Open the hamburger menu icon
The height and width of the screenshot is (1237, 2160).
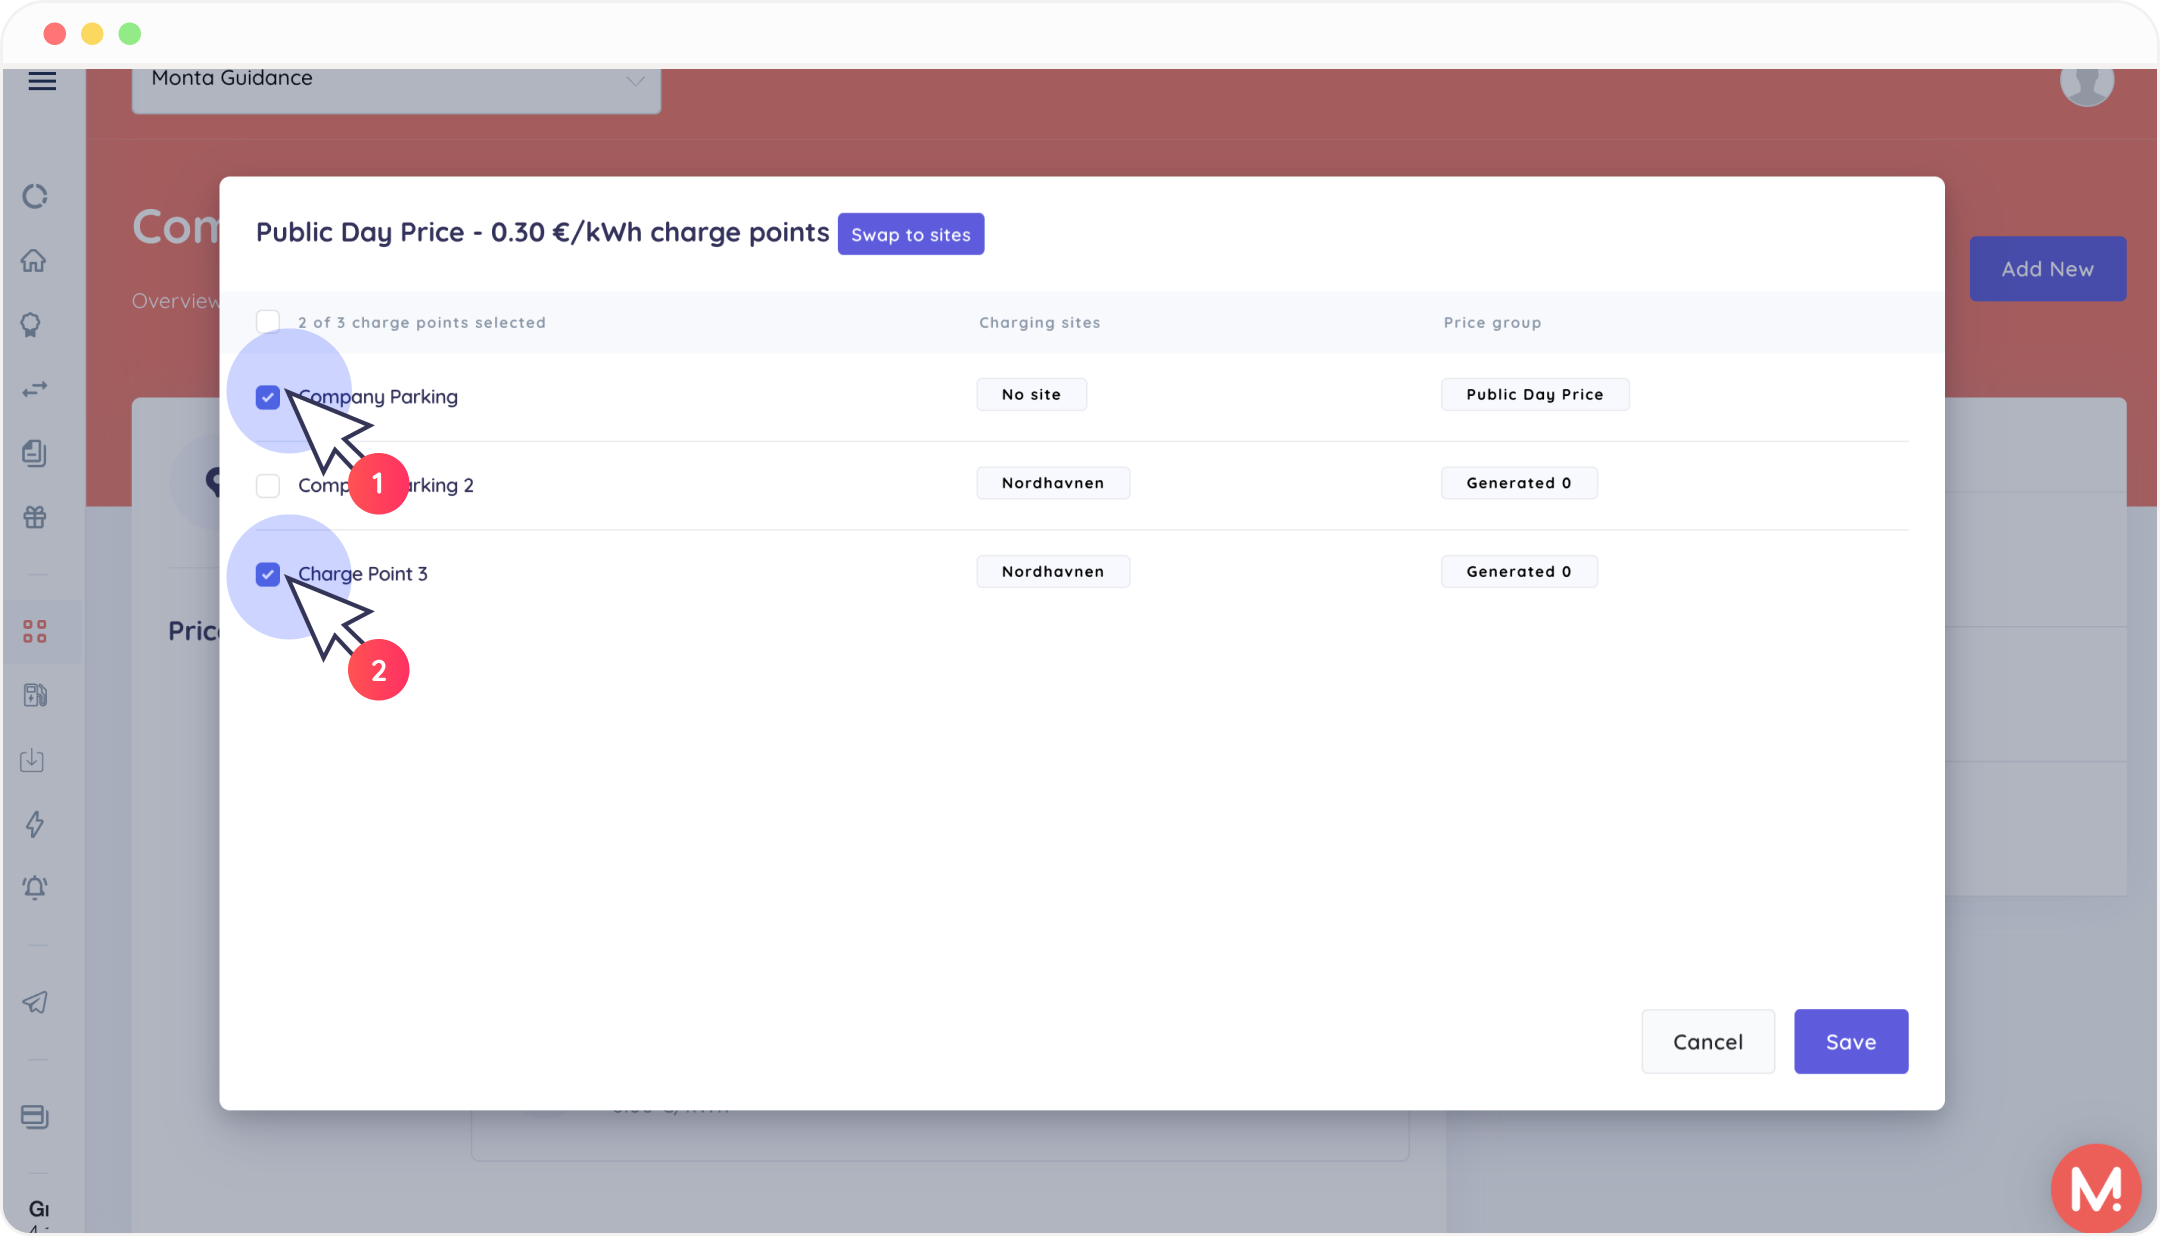(42, 81)
